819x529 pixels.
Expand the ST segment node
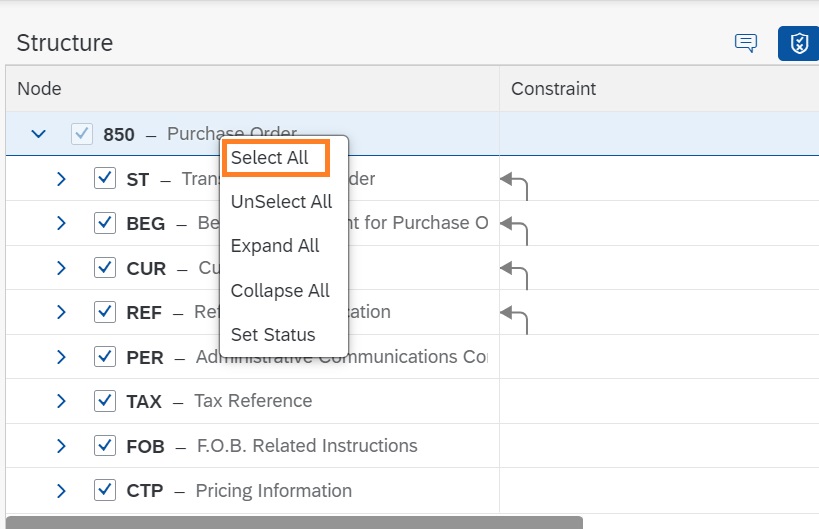(x=61, y=179)
